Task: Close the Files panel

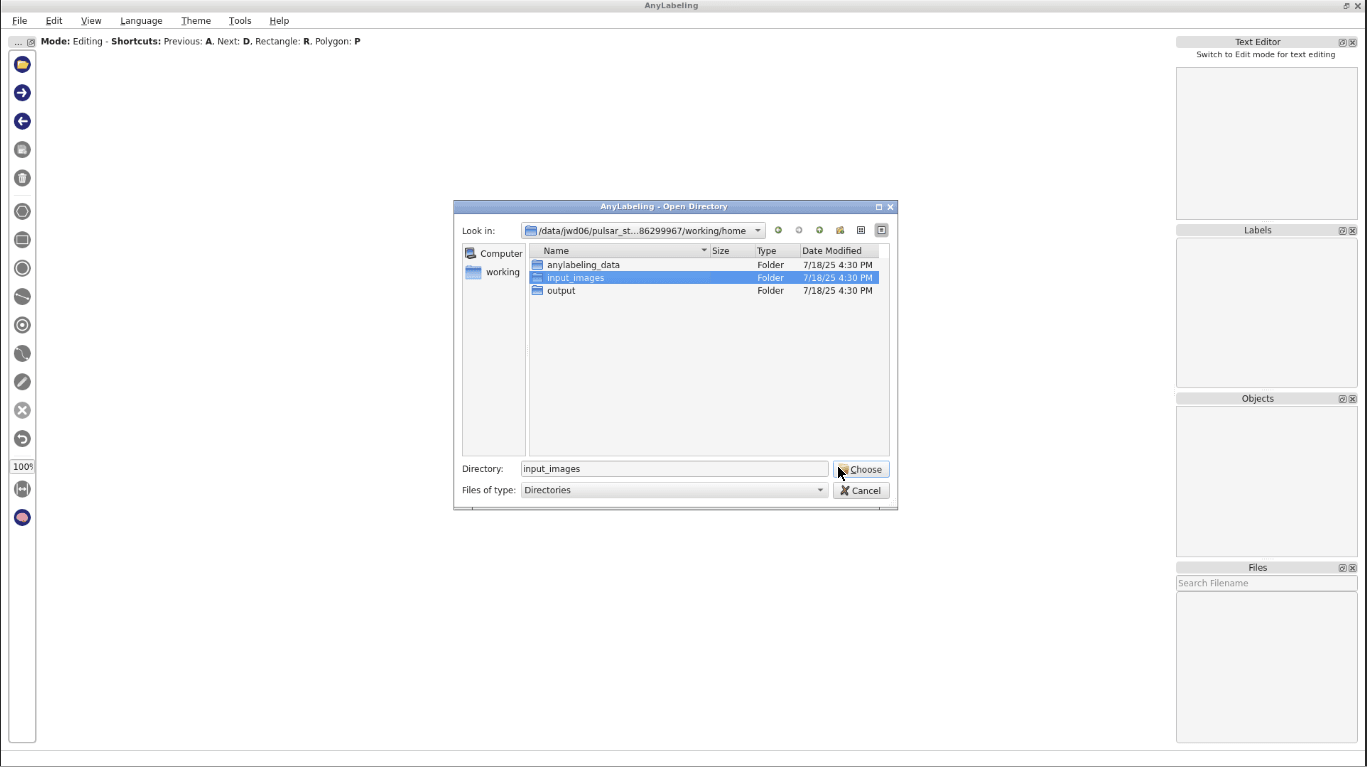Action: 1353,568
